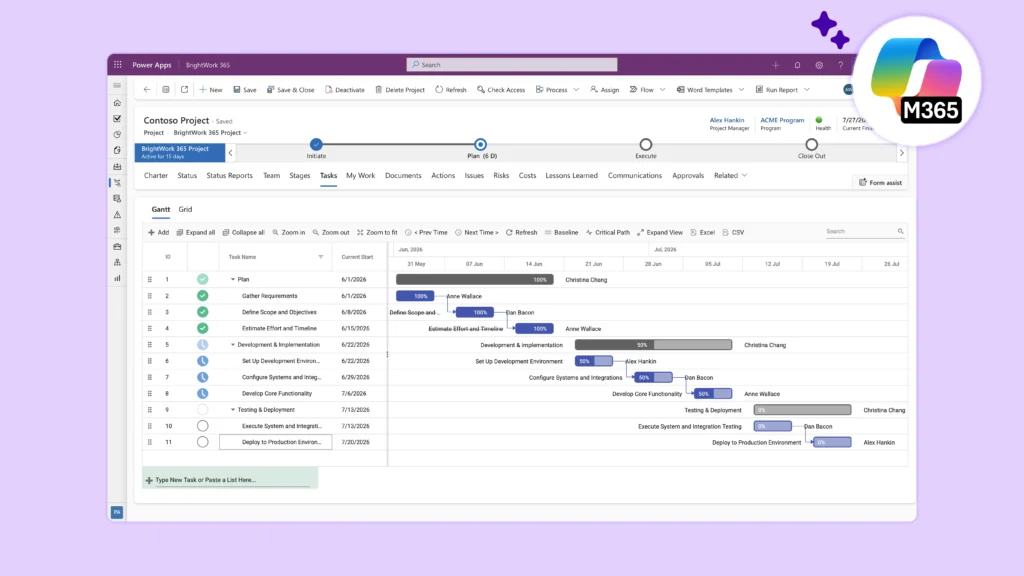The height and width of the screenshot is (576, 1024).
Task: Click the notifications bell icon
Action: pyautogui.click(x=797, y=65)
